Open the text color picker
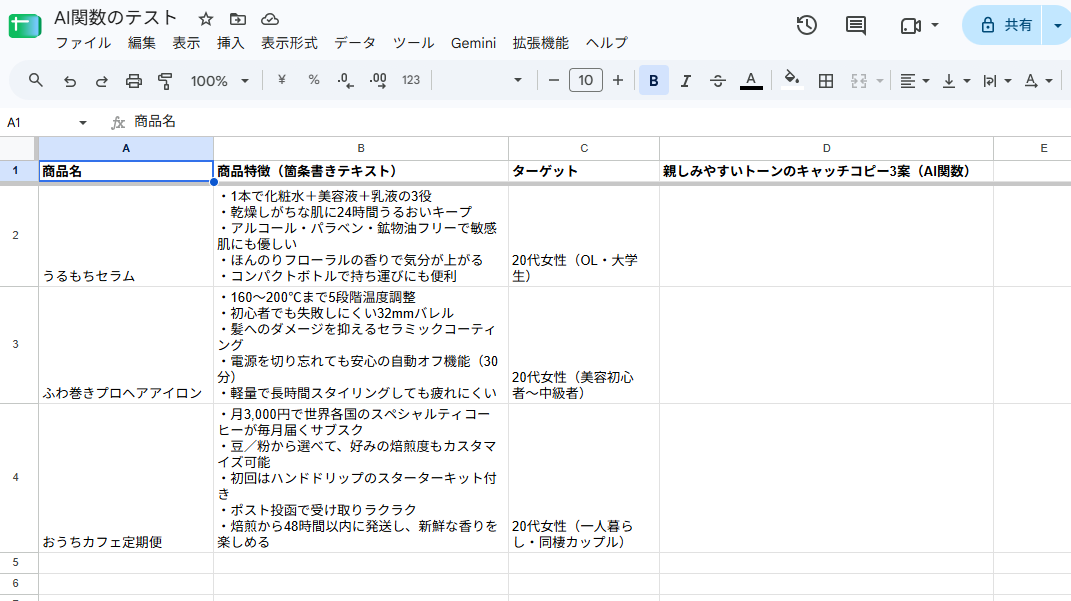 click(751, 81)
